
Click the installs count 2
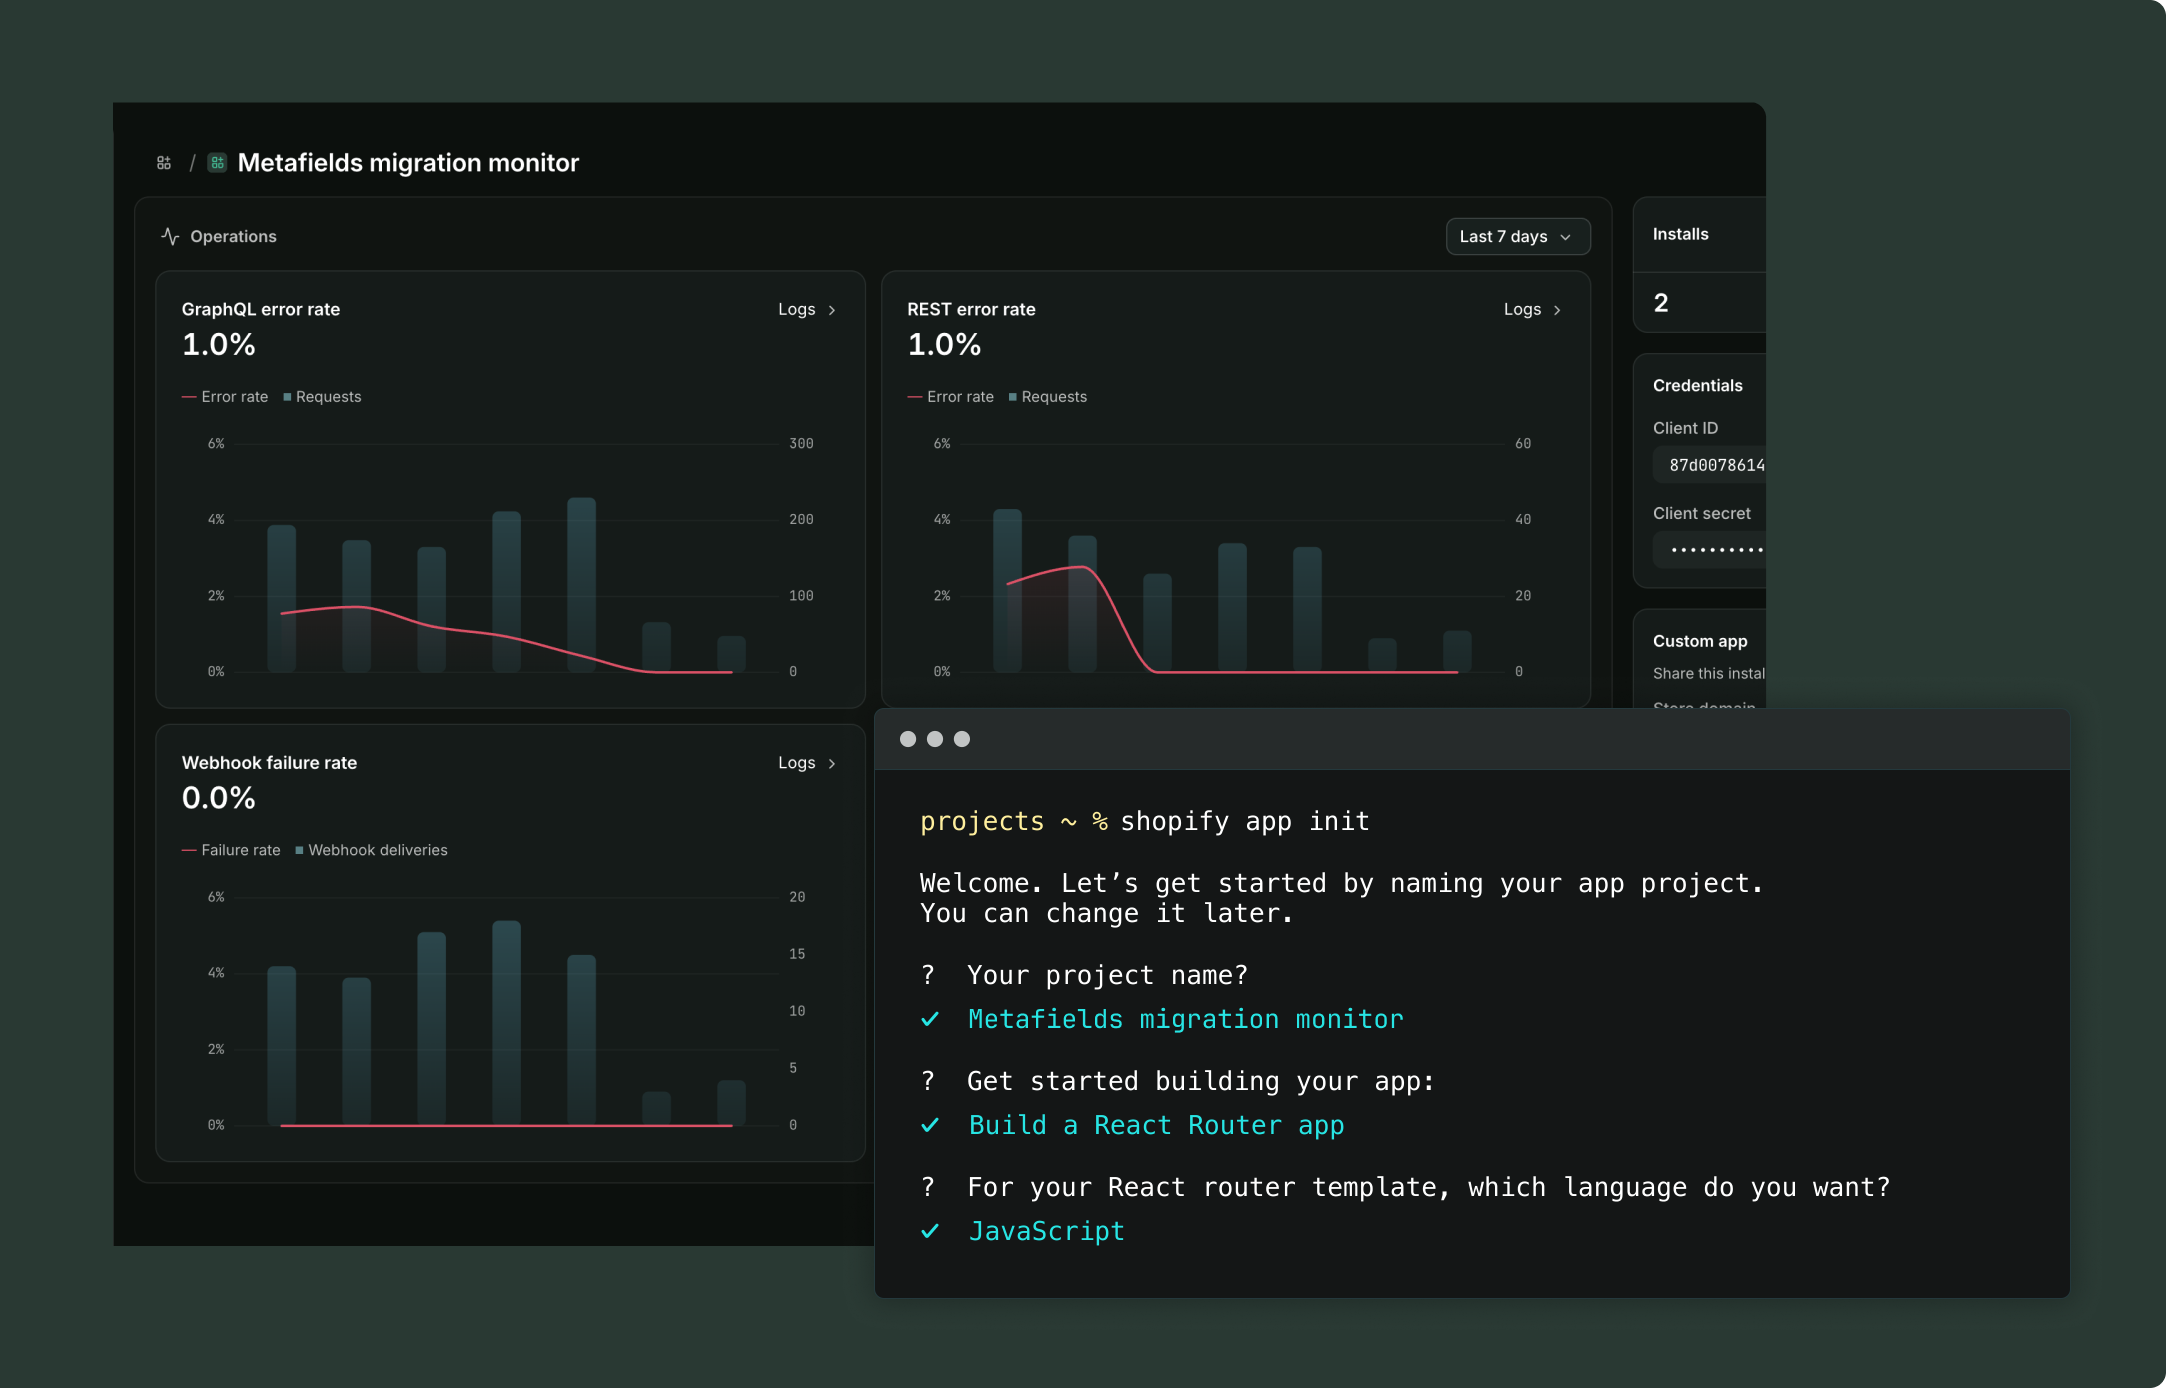[x=1661, y=303]
